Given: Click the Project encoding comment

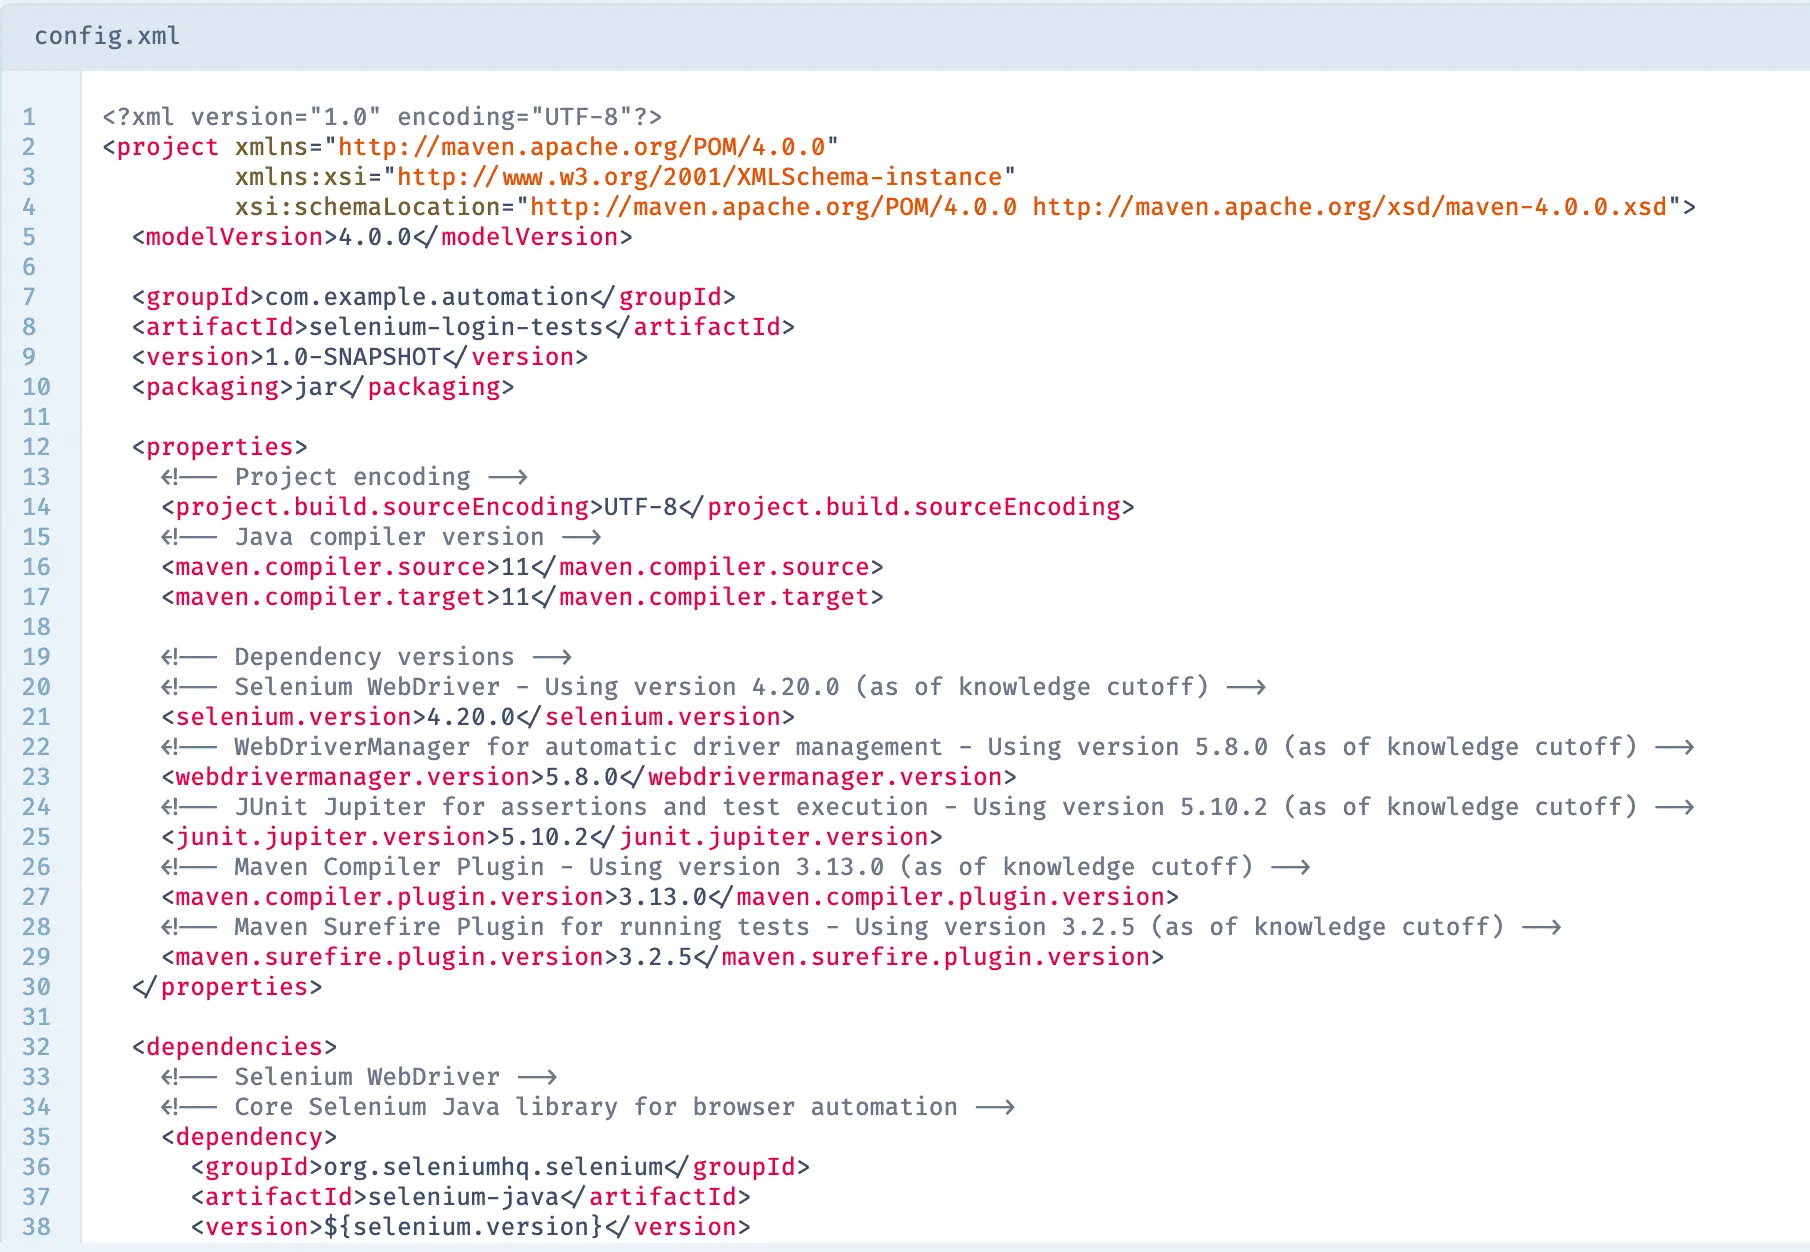Looking at the screenshot, I should point(345,477).
